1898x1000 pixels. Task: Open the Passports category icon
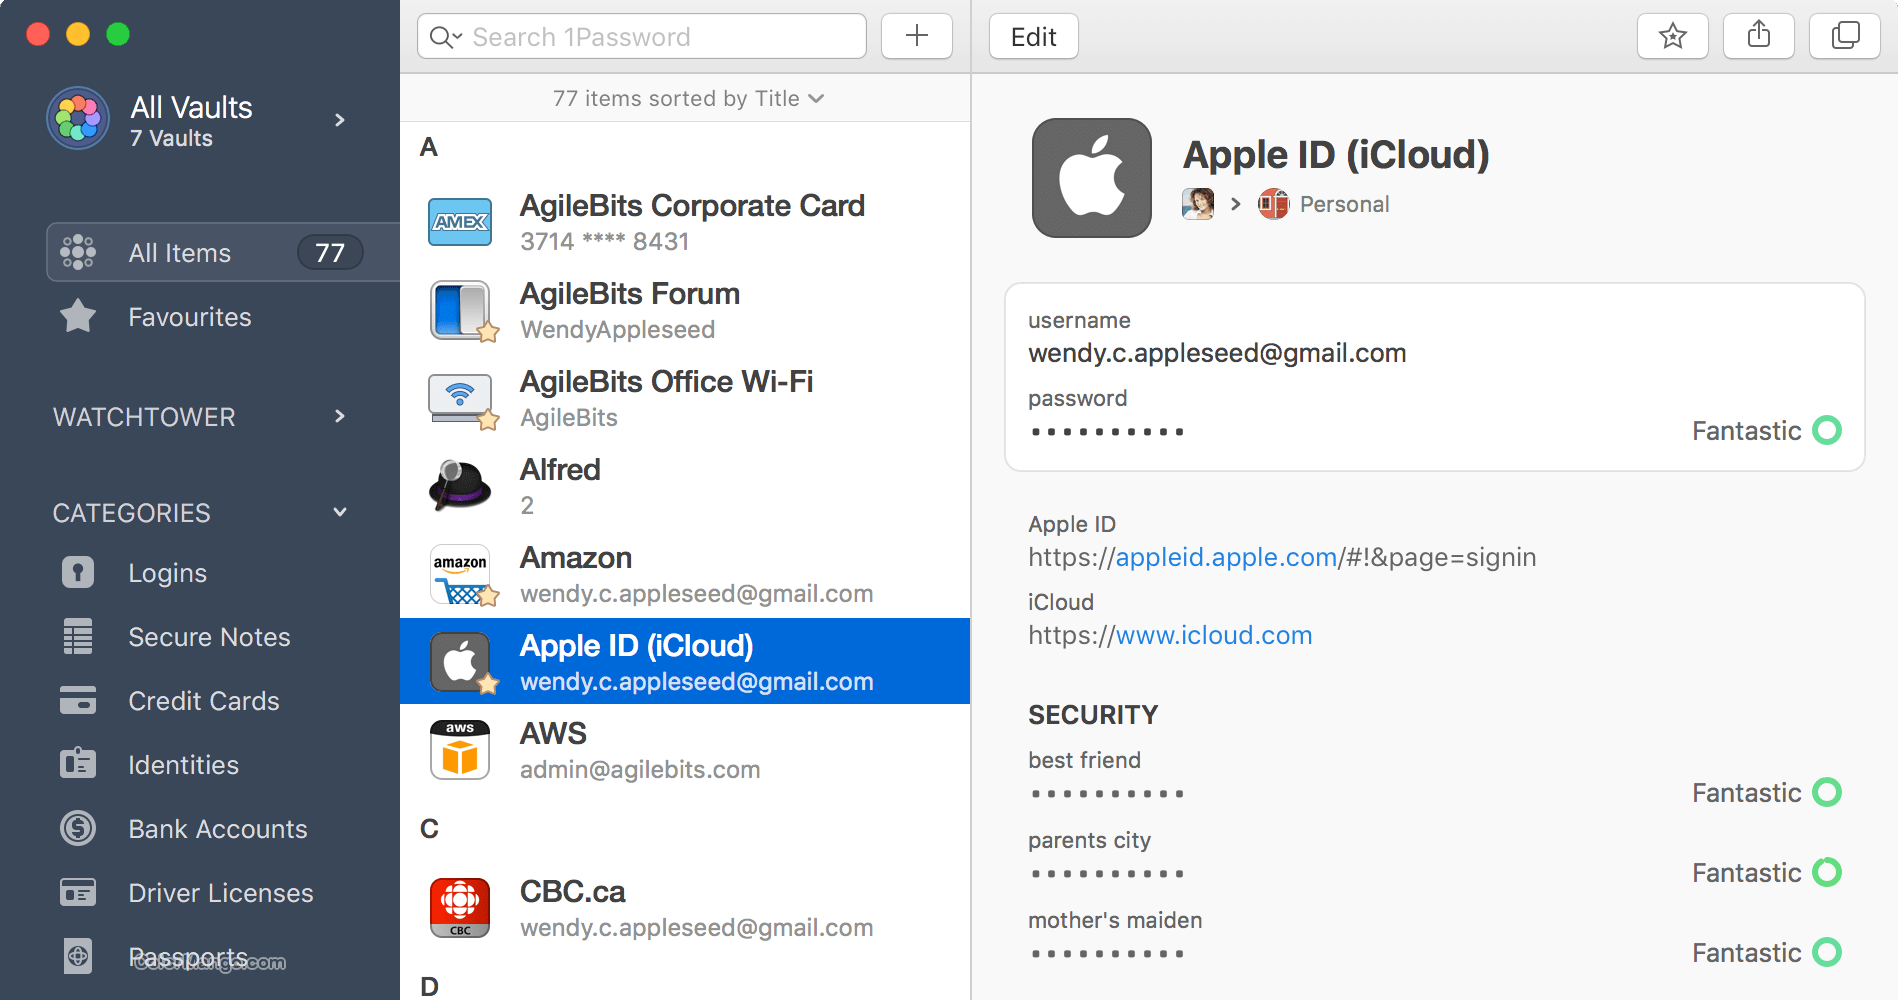pyautogui.click(x=77, y=956)
